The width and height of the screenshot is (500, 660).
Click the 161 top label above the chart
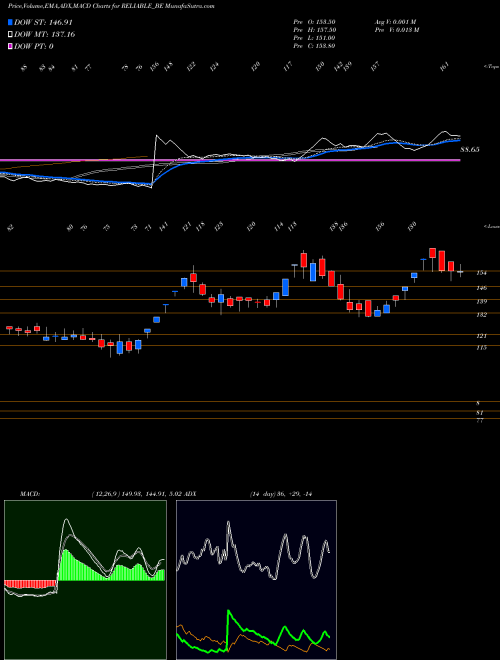[446, 67]
